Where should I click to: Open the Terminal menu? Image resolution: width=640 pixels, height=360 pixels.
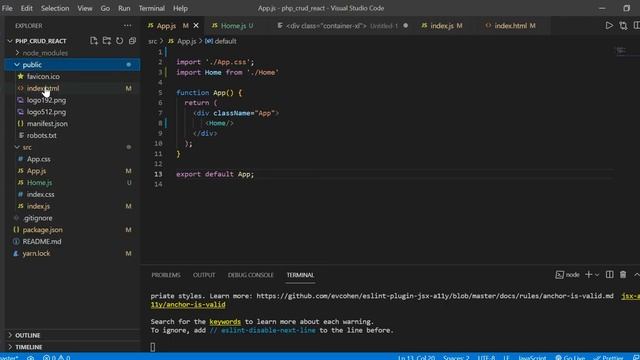point(151,8)
